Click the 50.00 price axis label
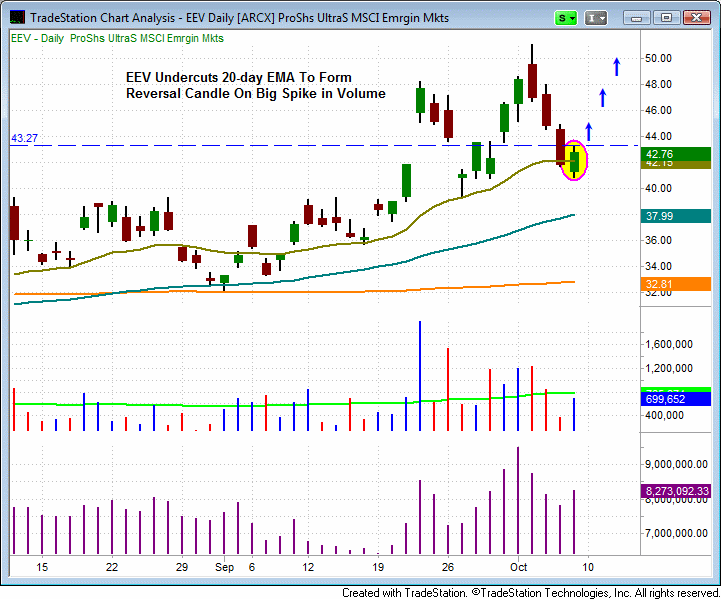 658,58
